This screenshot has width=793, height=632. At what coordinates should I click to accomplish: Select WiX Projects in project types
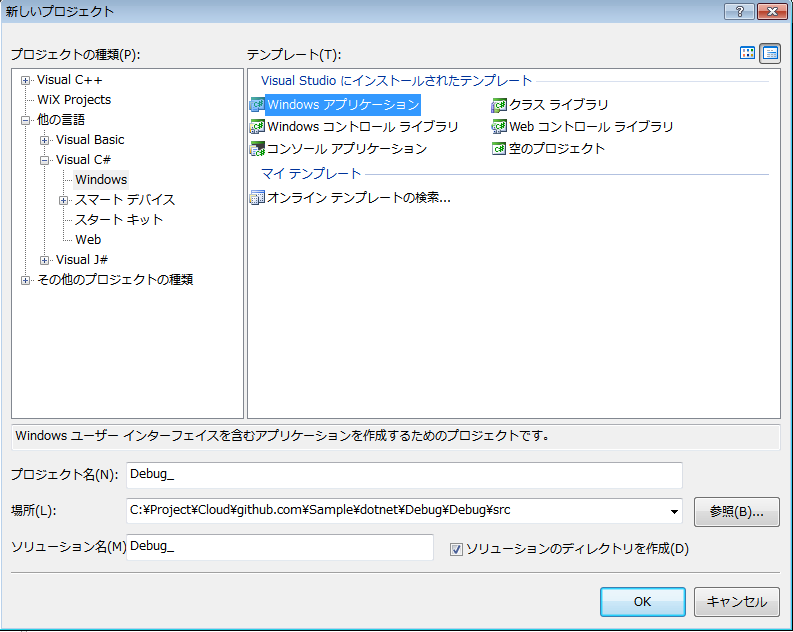tap(74, 100)
